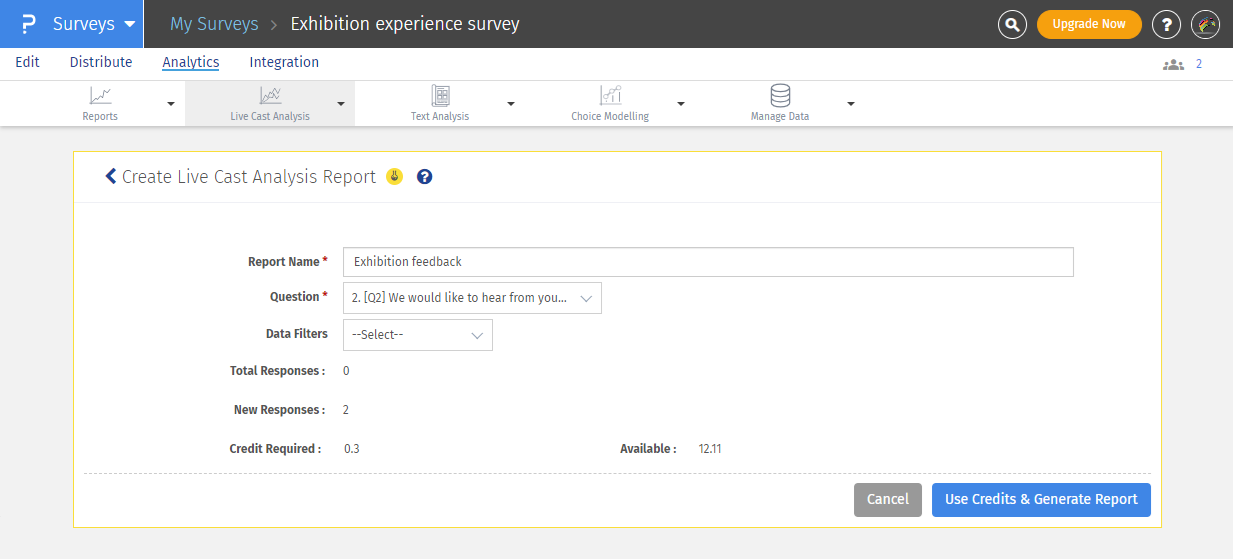This screenshot has height=559, width=1233.
Task: Open the Manage Data database icon
Action: (780, 96)
